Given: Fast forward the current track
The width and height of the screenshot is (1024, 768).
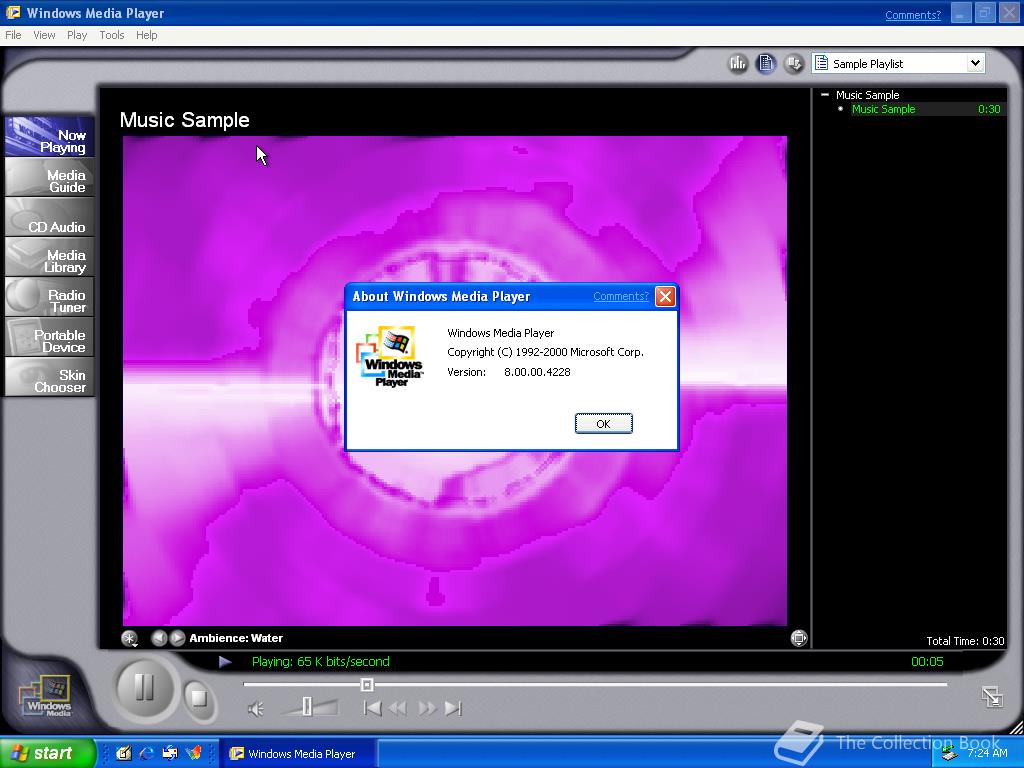Looking at the screenshot, I should (x=426, y=708).
